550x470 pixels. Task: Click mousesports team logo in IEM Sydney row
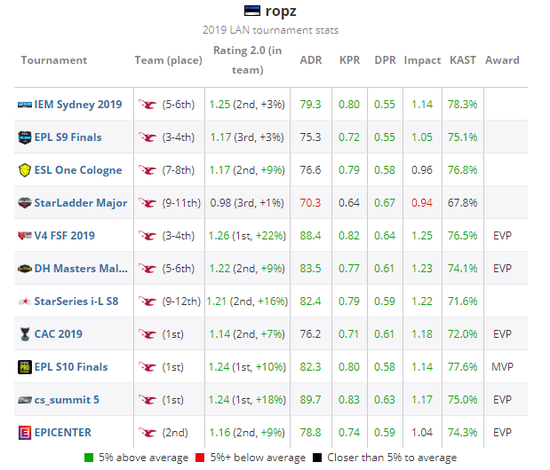(x=147, y=105)
